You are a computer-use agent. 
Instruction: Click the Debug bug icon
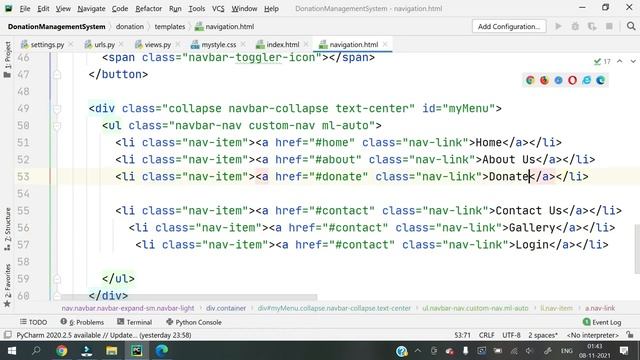click(x=575, y=27)
